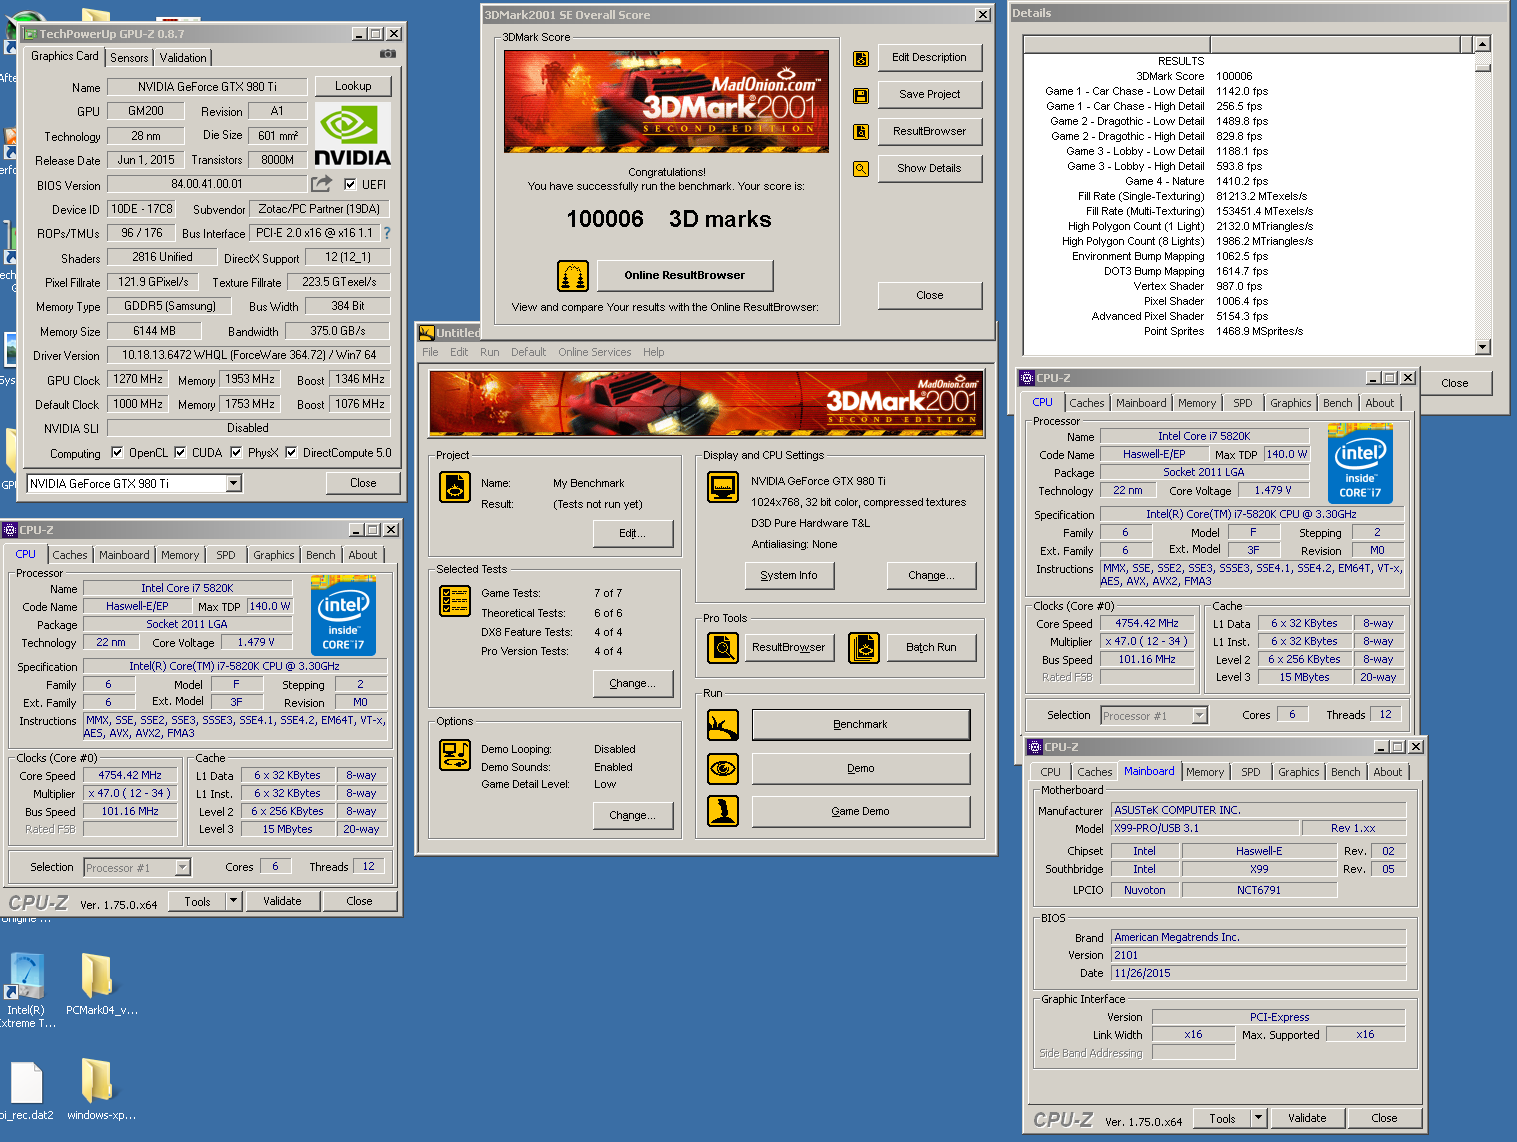Viewport: 1517px width, 1142px height.
Task: Open the Intel Extreme Tuning desktop shortcut
Action: click(x=26, y=990)
